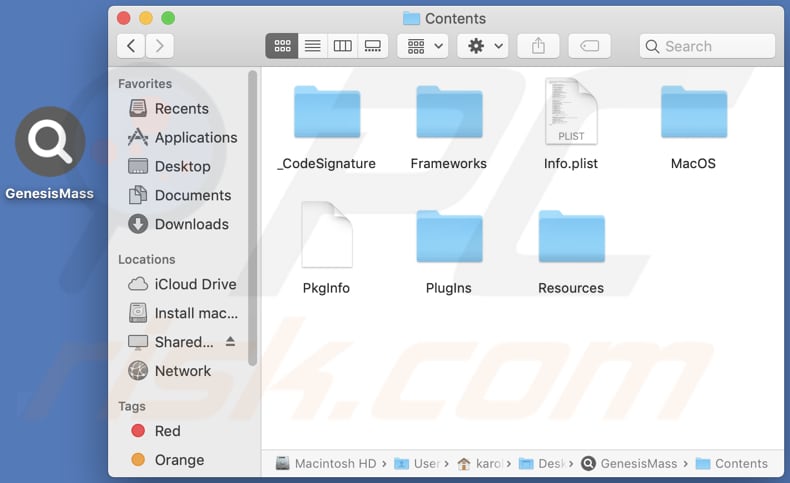Click the Locations section header
The height and width of the screenshot is (483, 790).
pos(147,259)
